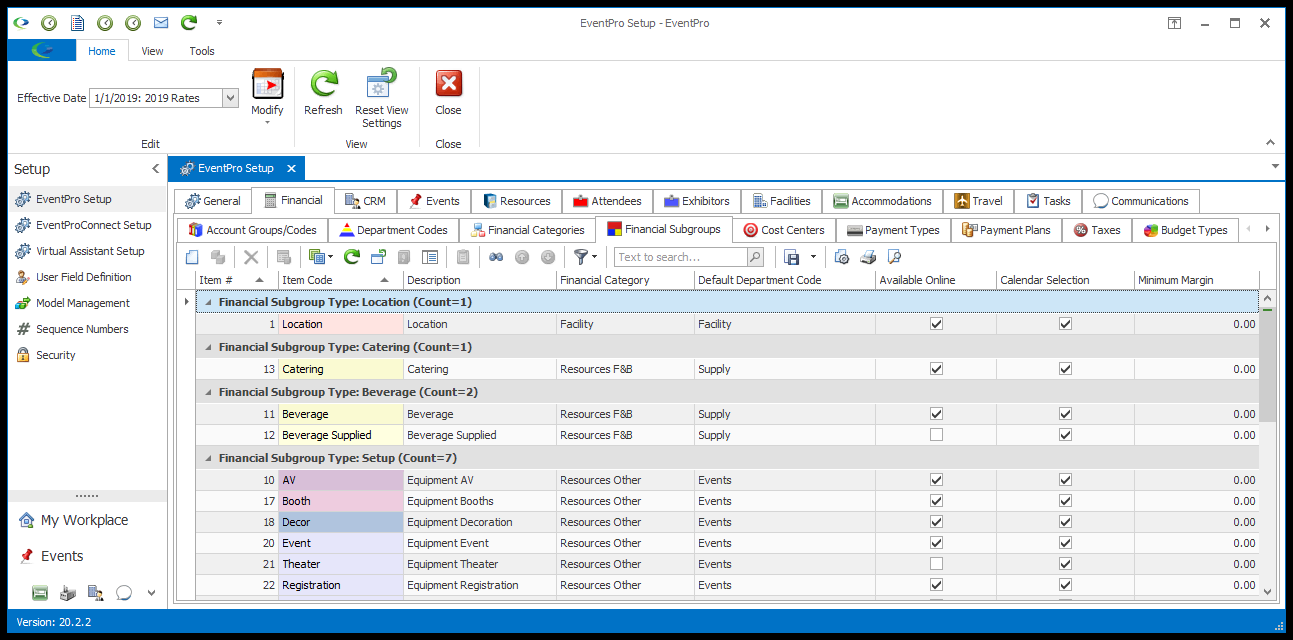
Task: Open the customize quick access toolbar dropdown
Action: tap(219, 22)
